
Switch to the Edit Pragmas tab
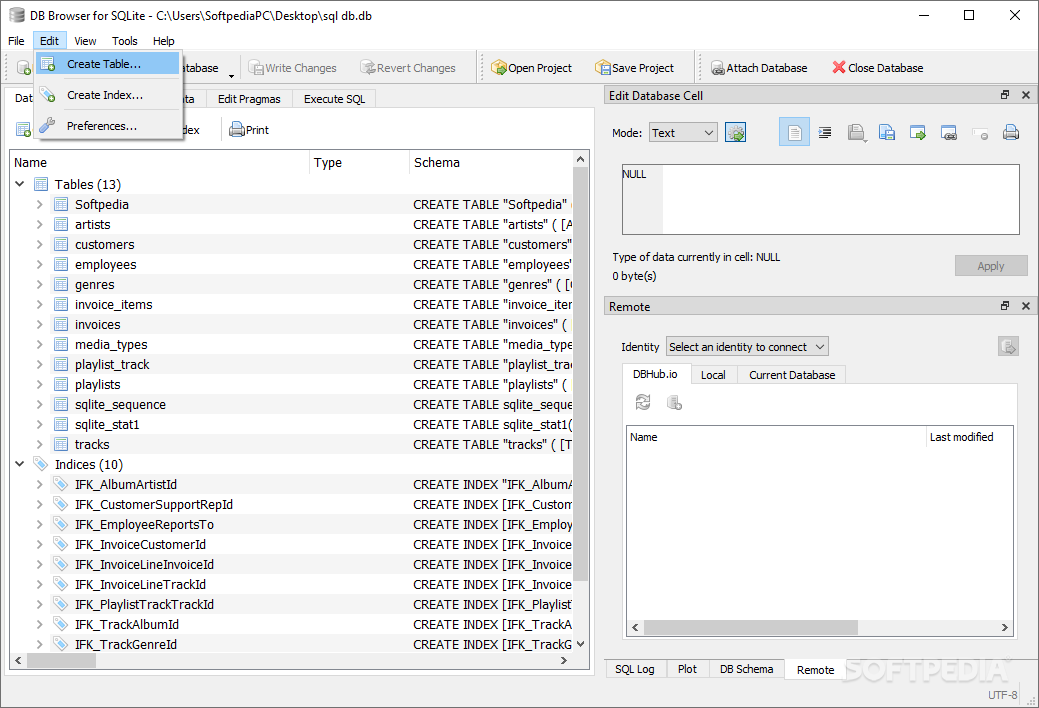pos(249,99)
